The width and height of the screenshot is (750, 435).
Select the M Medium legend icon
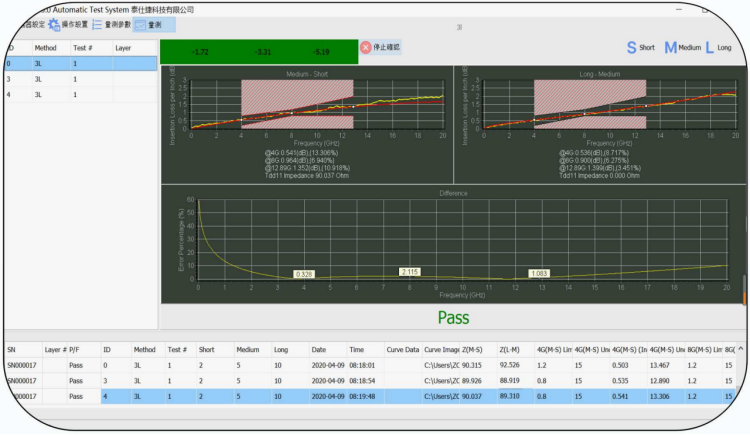coord(671,47)
